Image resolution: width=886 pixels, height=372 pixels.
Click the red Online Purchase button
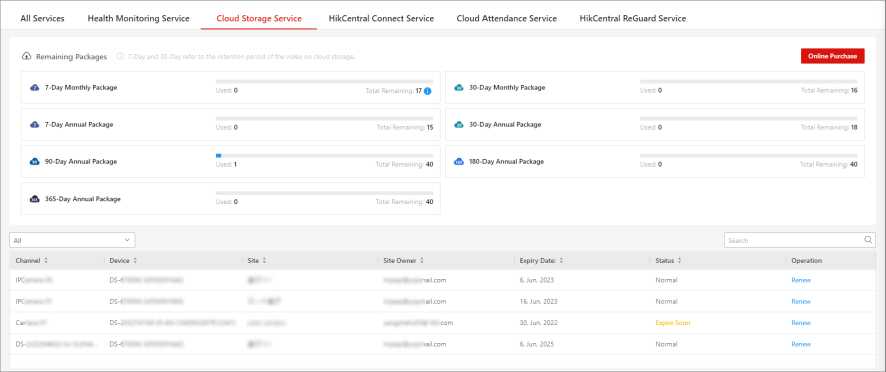832,56
